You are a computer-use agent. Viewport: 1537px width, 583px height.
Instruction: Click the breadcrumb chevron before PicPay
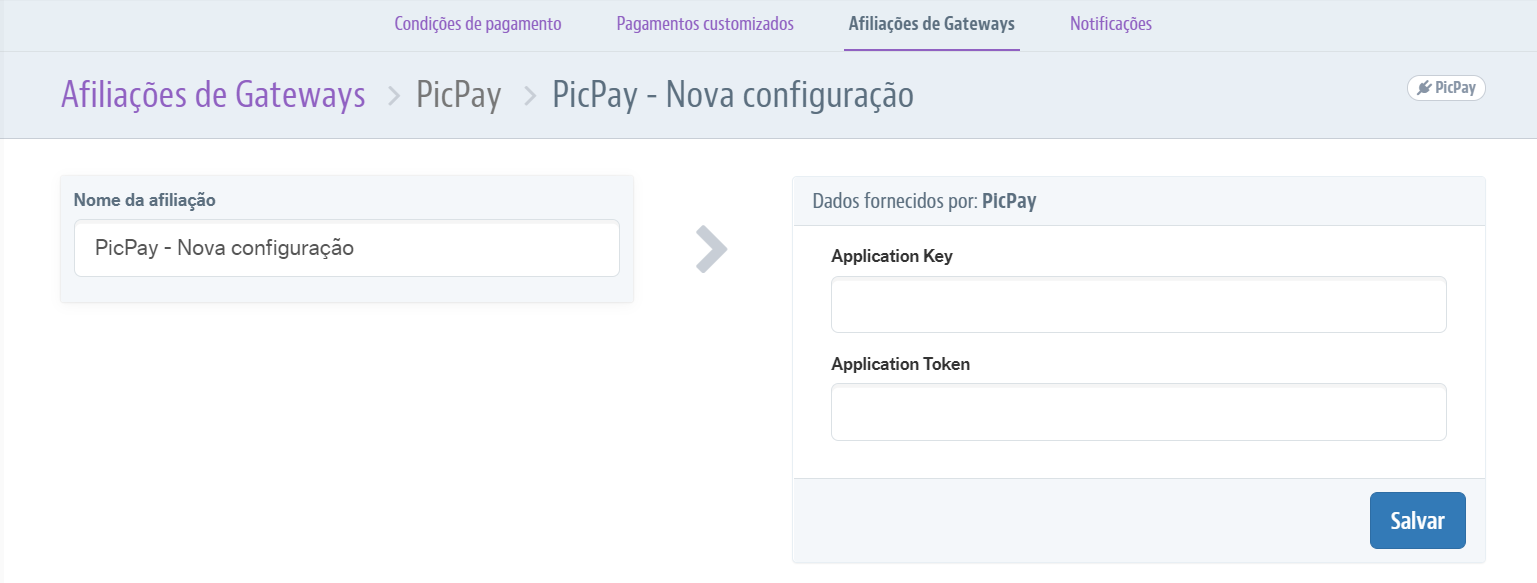[394, 96]
